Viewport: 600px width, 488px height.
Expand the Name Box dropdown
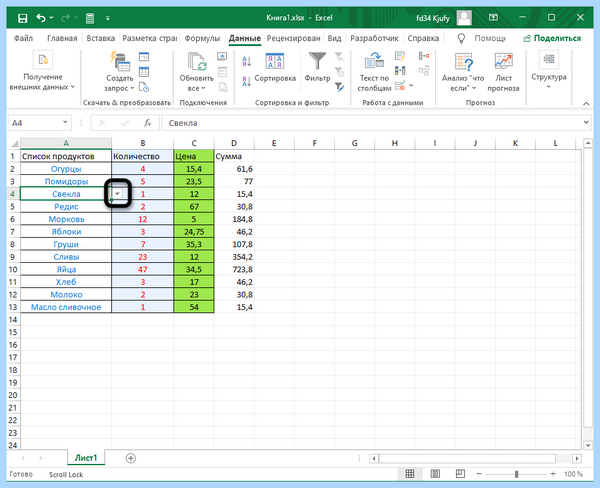(65, 122)
